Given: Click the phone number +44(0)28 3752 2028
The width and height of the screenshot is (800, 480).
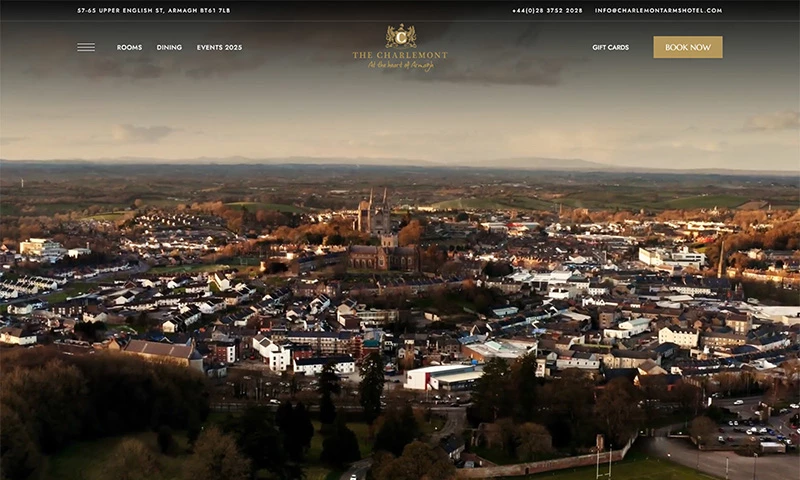Looking at the screenshot, I should coord(547,10).
